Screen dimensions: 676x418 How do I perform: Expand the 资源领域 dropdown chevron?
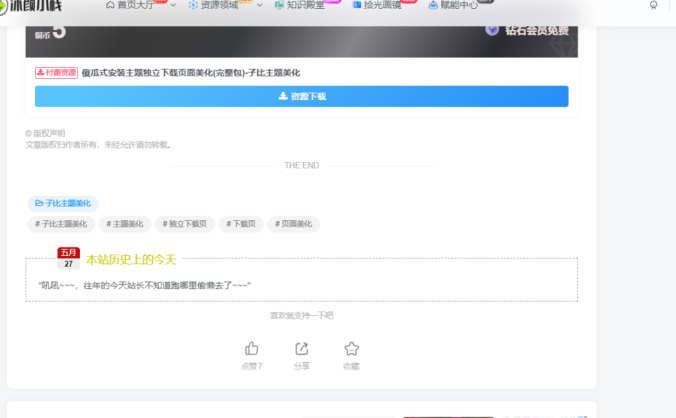point(260,5)
